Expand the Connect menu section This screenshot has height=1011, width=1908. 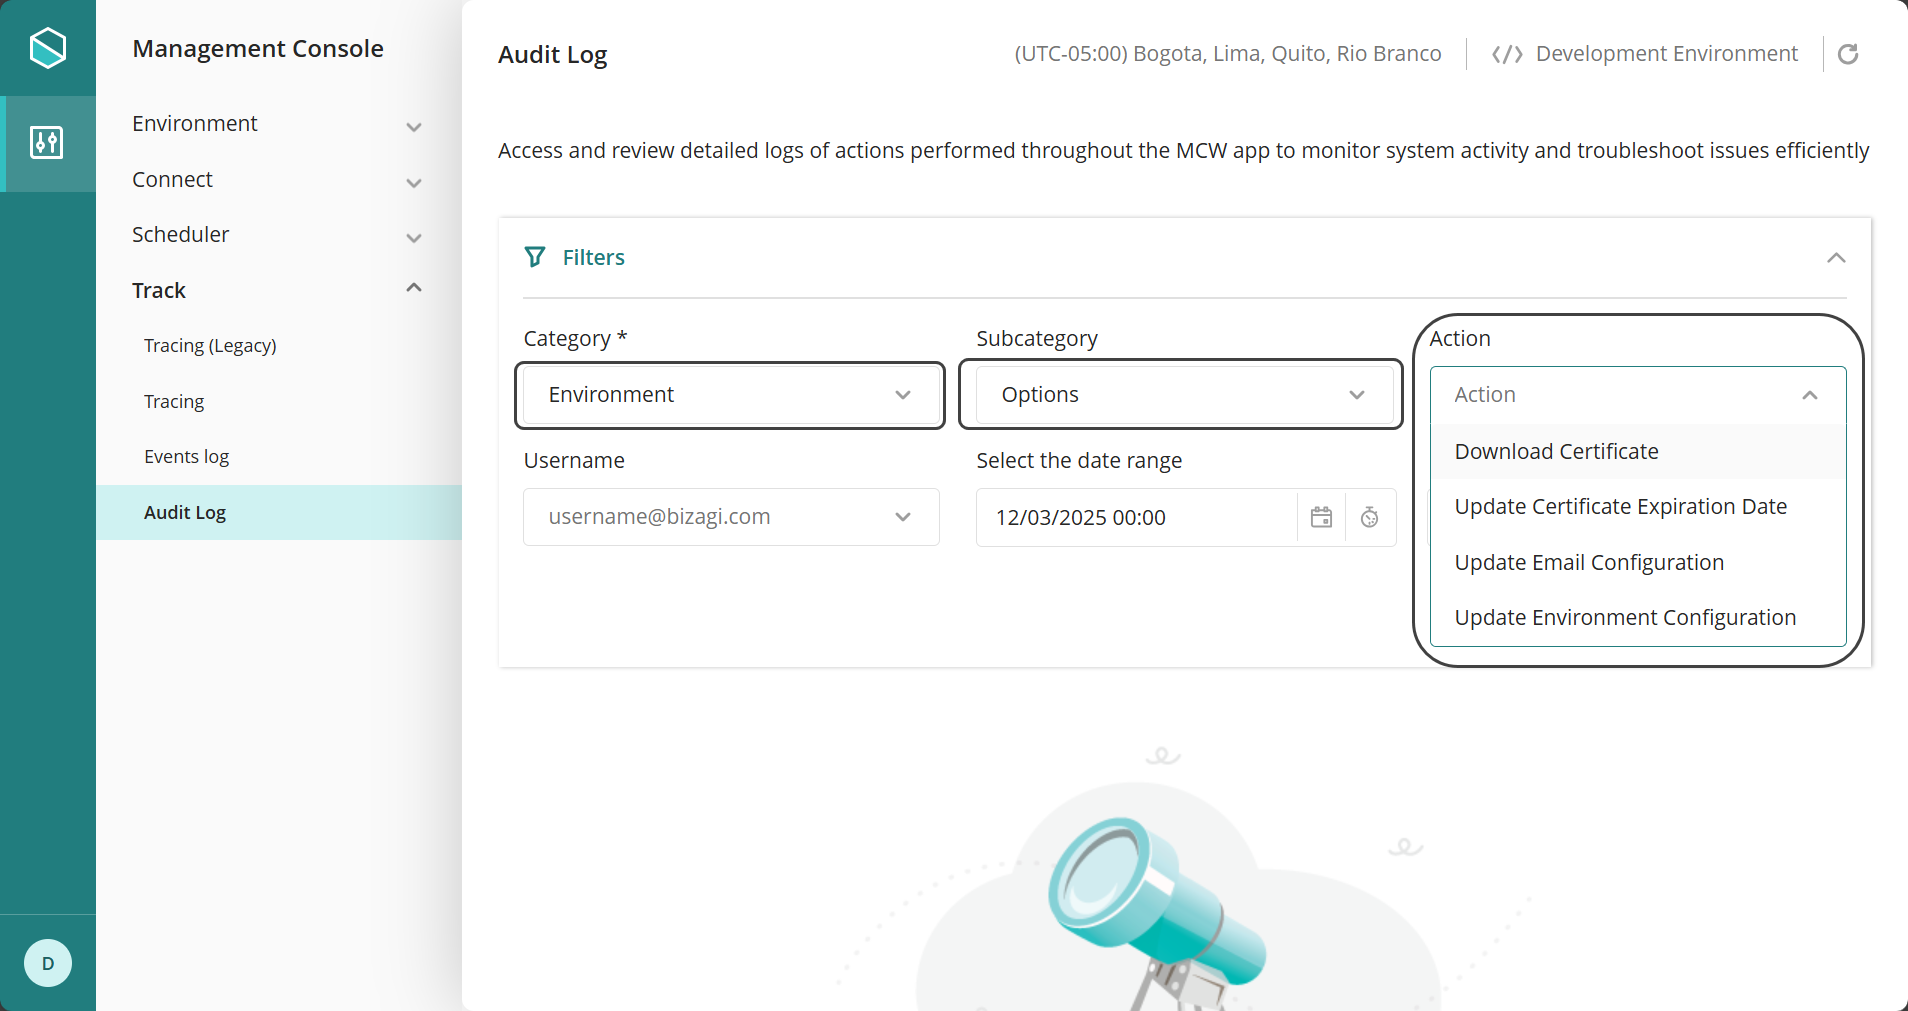[x=413, y=182]
